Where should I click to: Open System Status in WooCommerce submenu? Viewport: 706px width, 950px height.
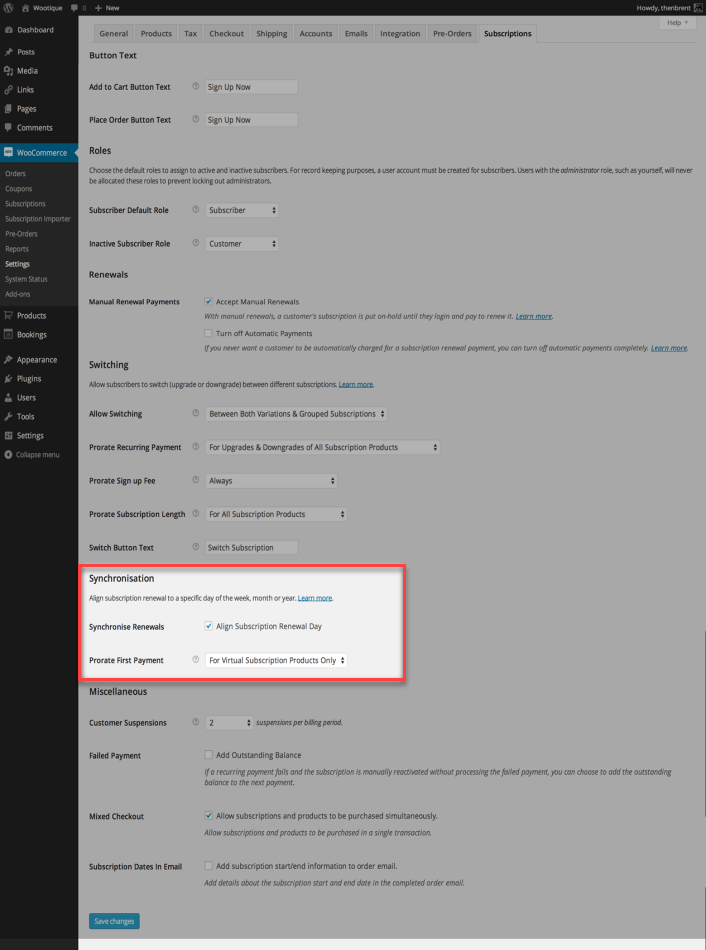tap(26, 279)
